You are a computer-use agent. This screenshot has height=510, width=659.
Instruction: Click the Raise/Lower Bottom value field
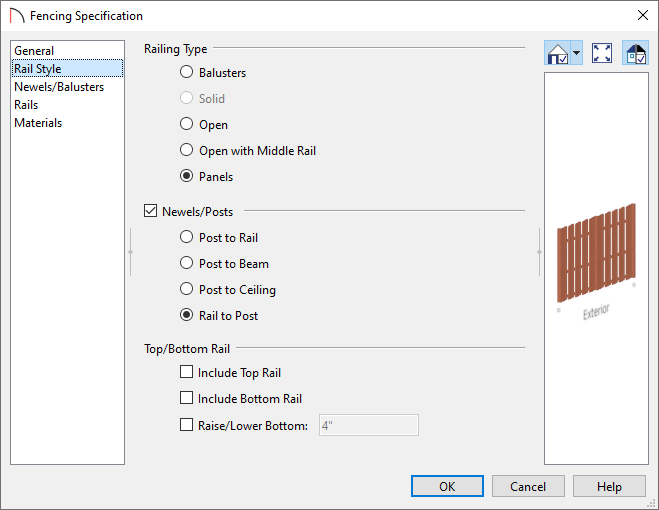[x=369, y=425]
